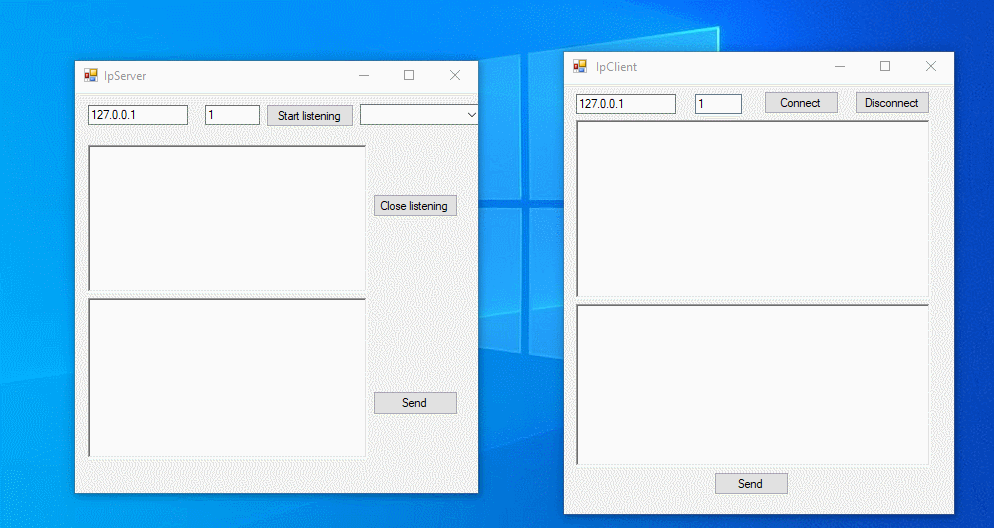Click the lower message input box in IpClient
The width and height of the screenshot is (994, 528).
(x=752, y=385)
